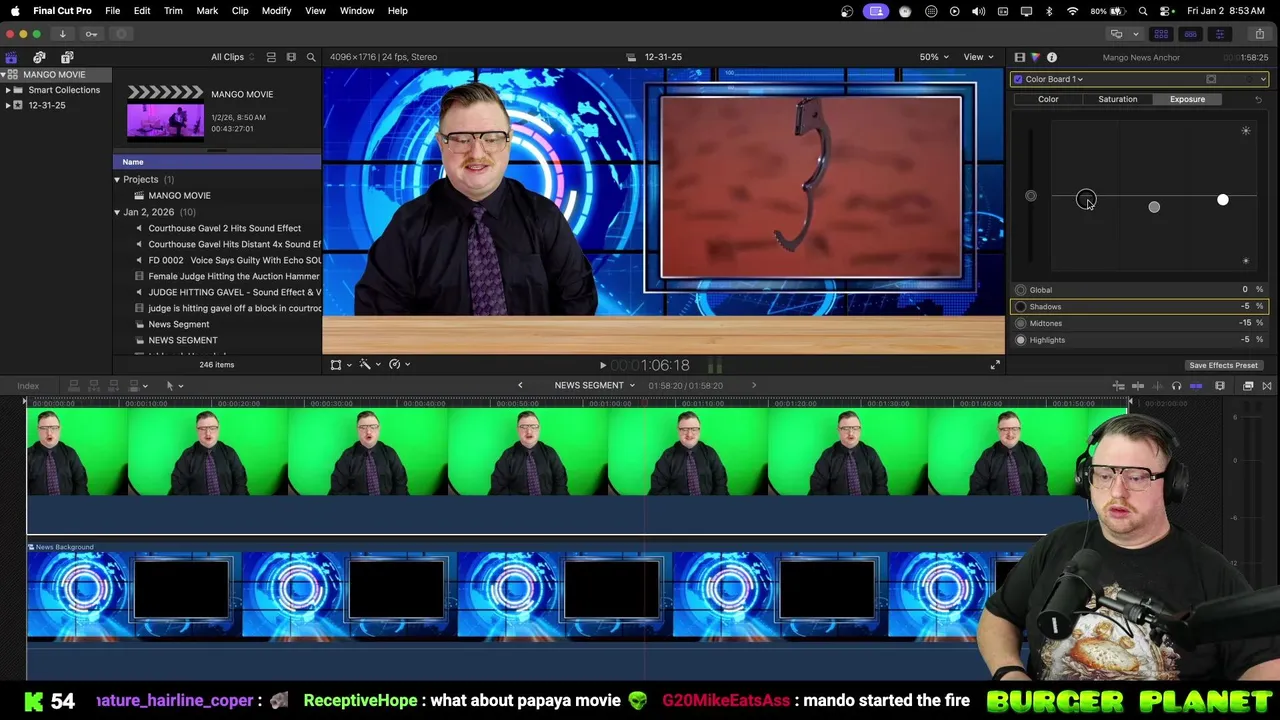Open the retime speed dropdown
1280x720 pixels.
[400, 365]
